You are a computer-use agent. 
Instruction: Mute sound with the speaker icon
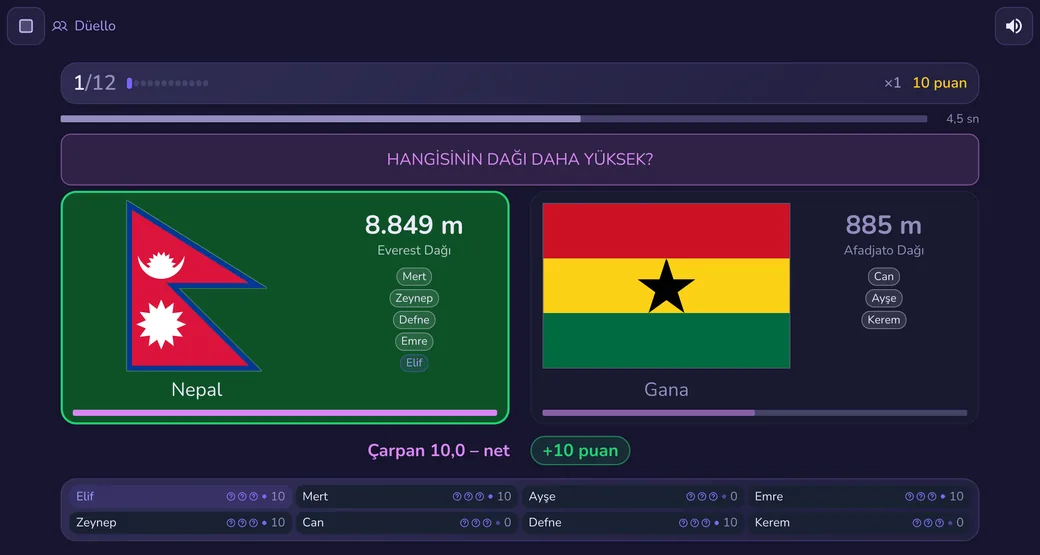pos(1013,26)
